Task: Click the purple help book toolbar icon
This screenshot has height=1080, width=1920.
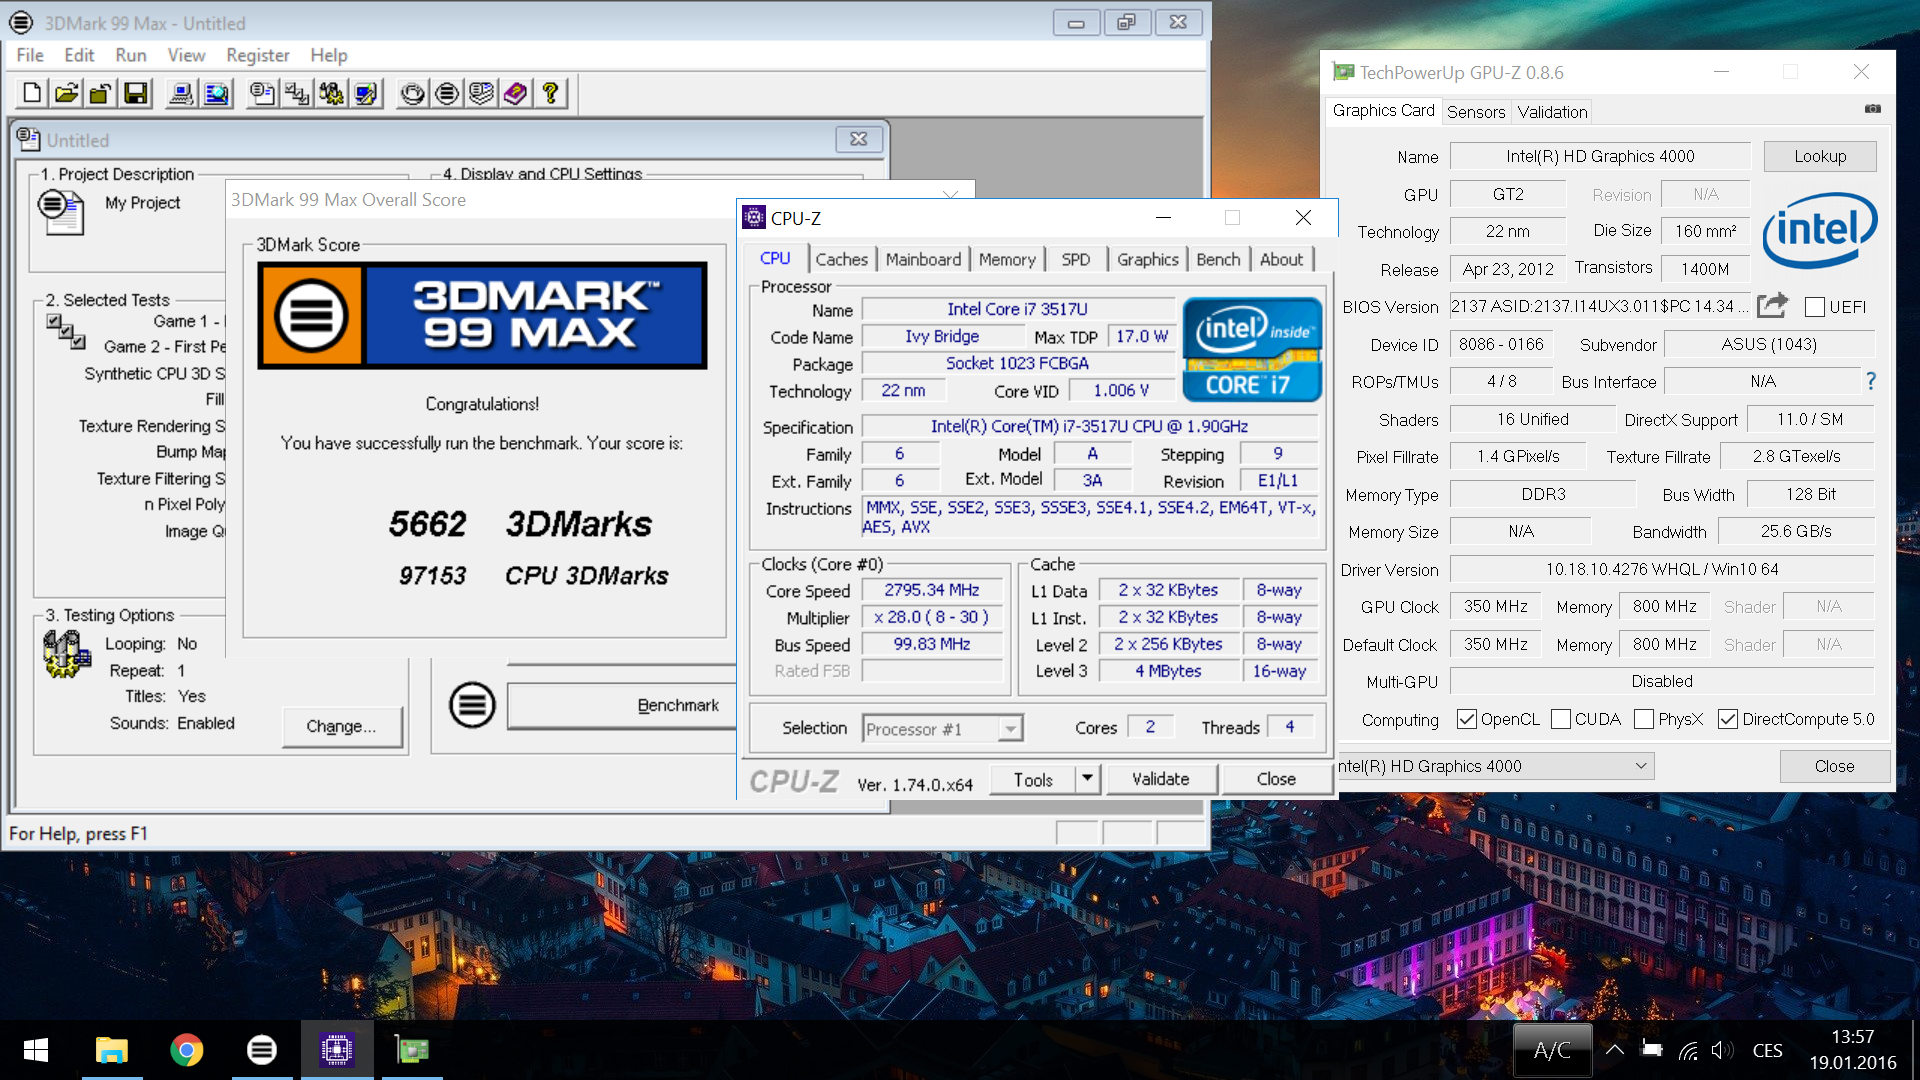Action: pyautogui.click(x=516, y=94)
